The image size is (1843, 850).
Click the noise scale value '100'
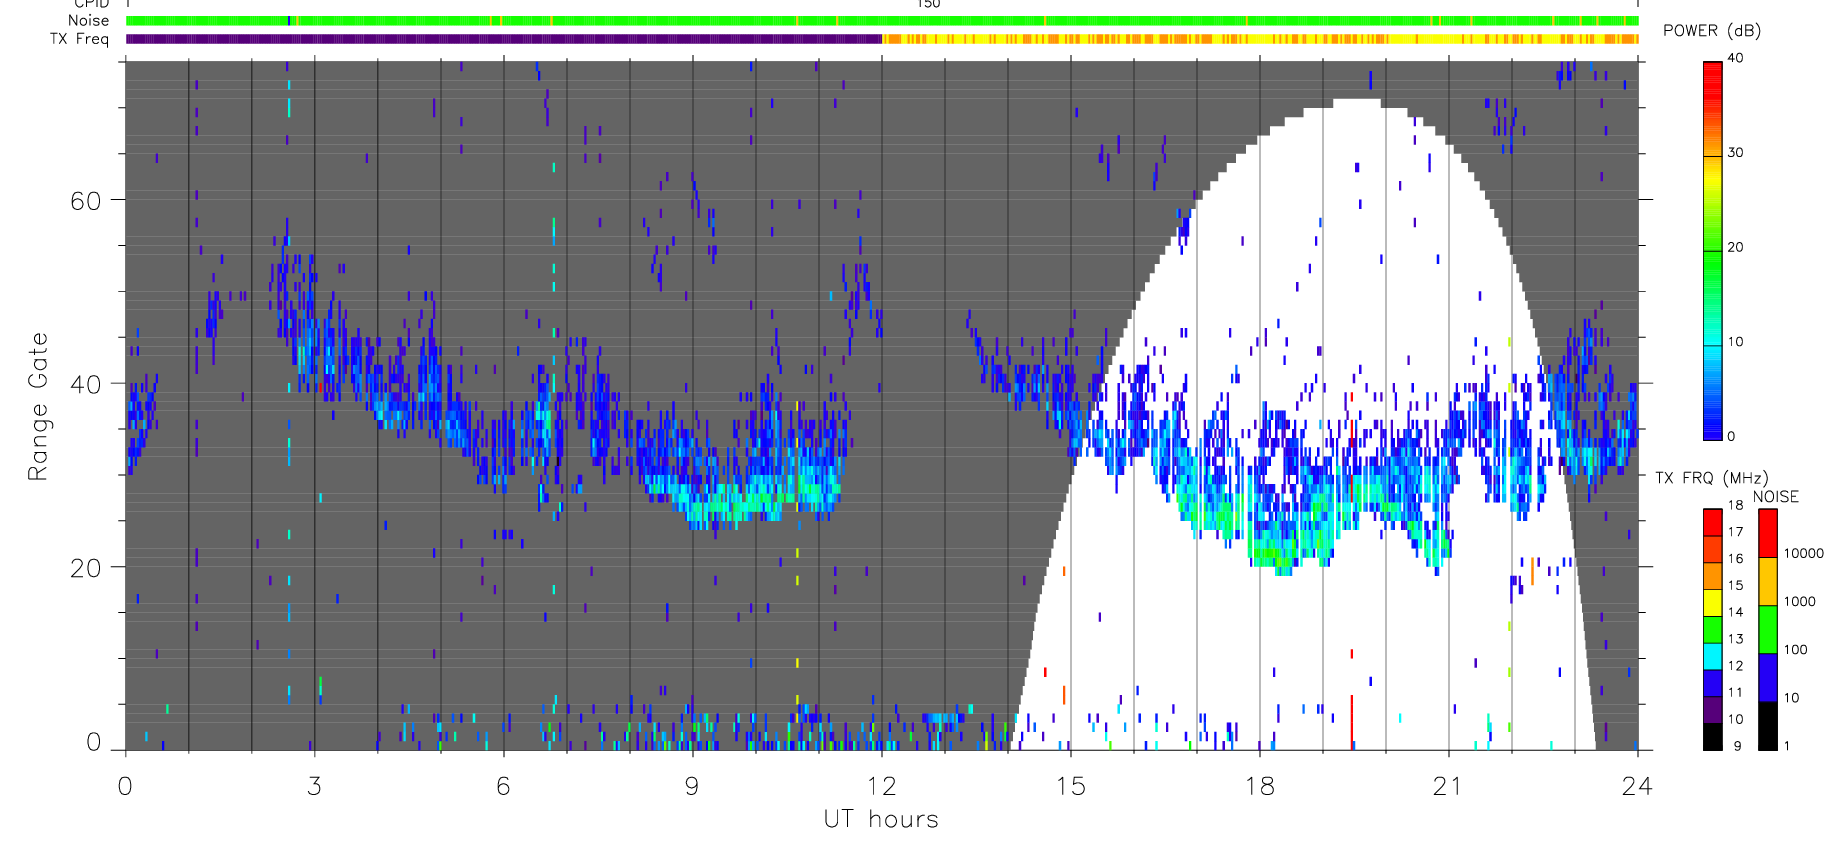point(1796,649)
